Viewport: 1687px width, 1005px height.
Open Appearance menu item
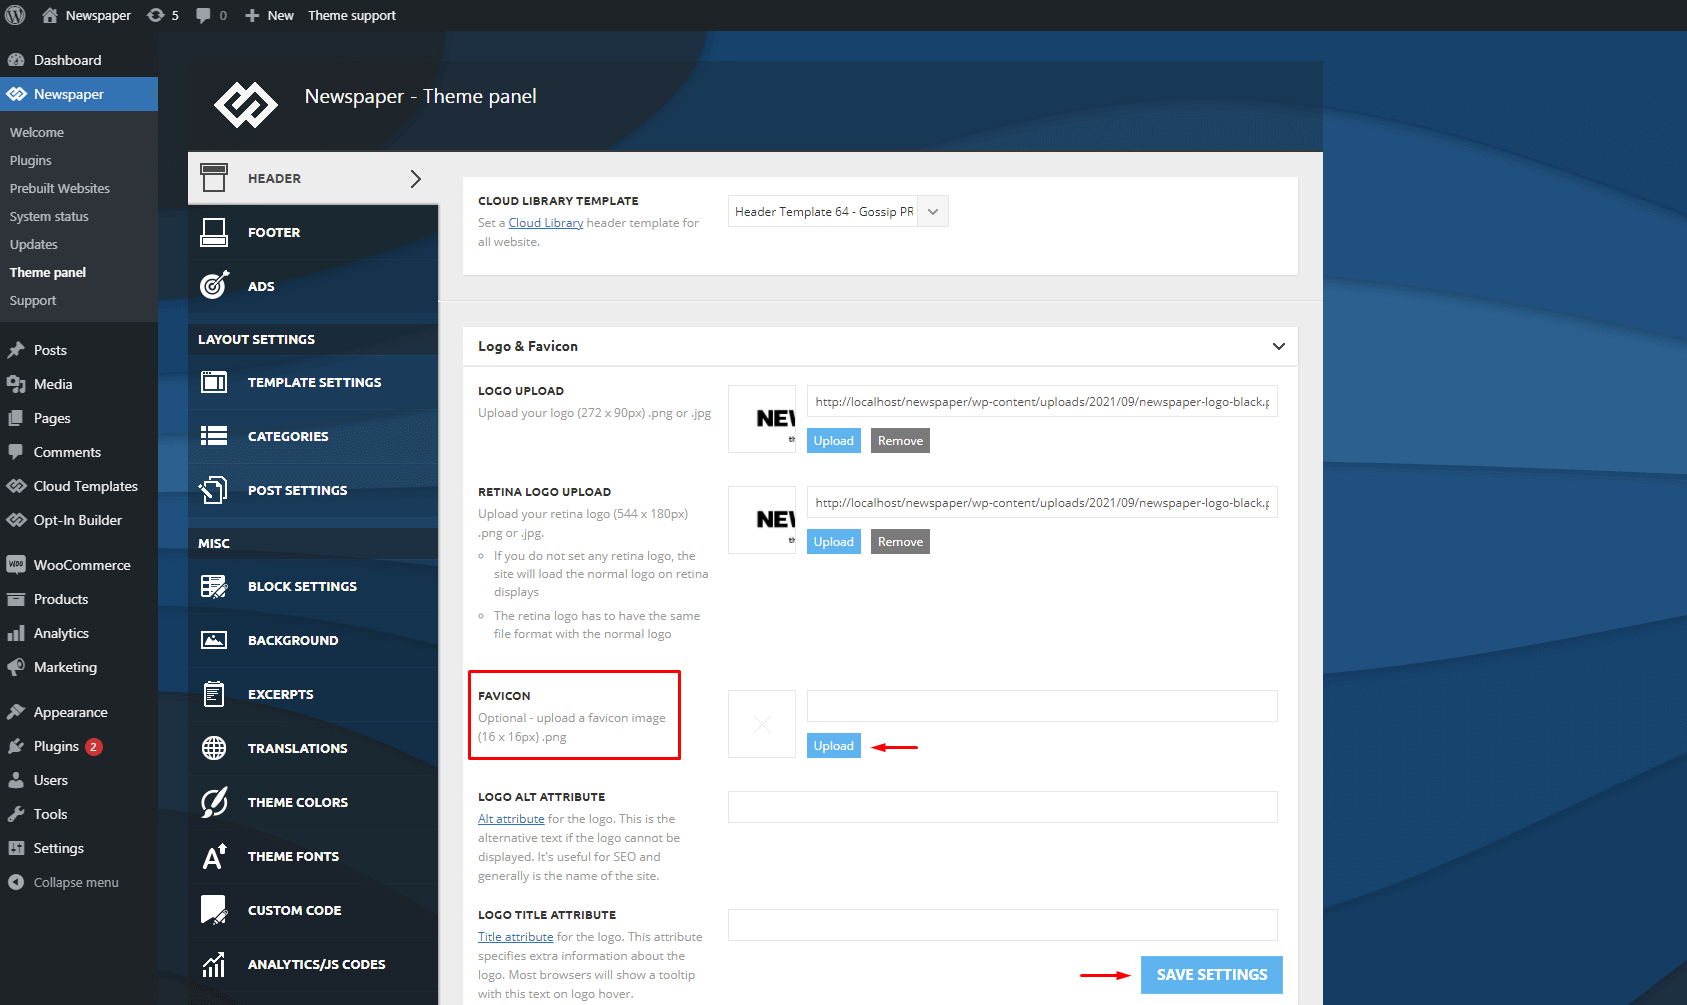coord(79,712)
